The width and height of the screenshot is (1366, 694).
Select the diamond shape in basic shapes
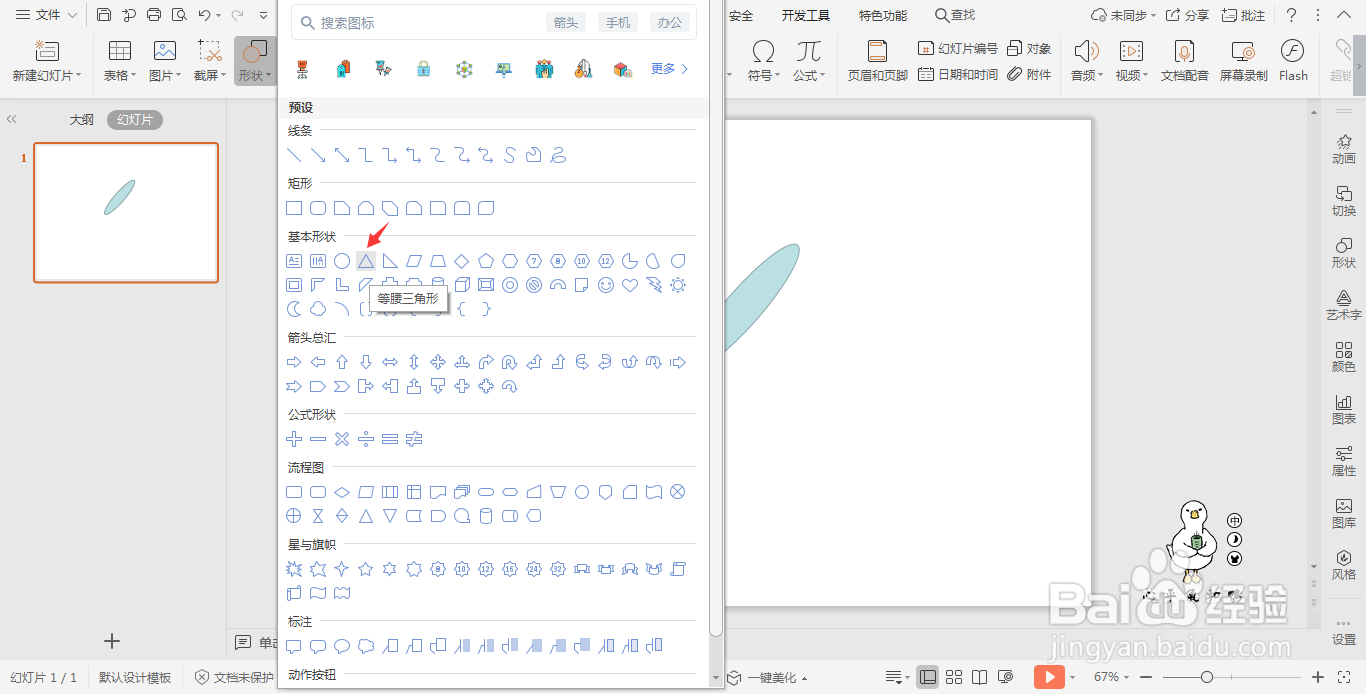tap(462, 261)
